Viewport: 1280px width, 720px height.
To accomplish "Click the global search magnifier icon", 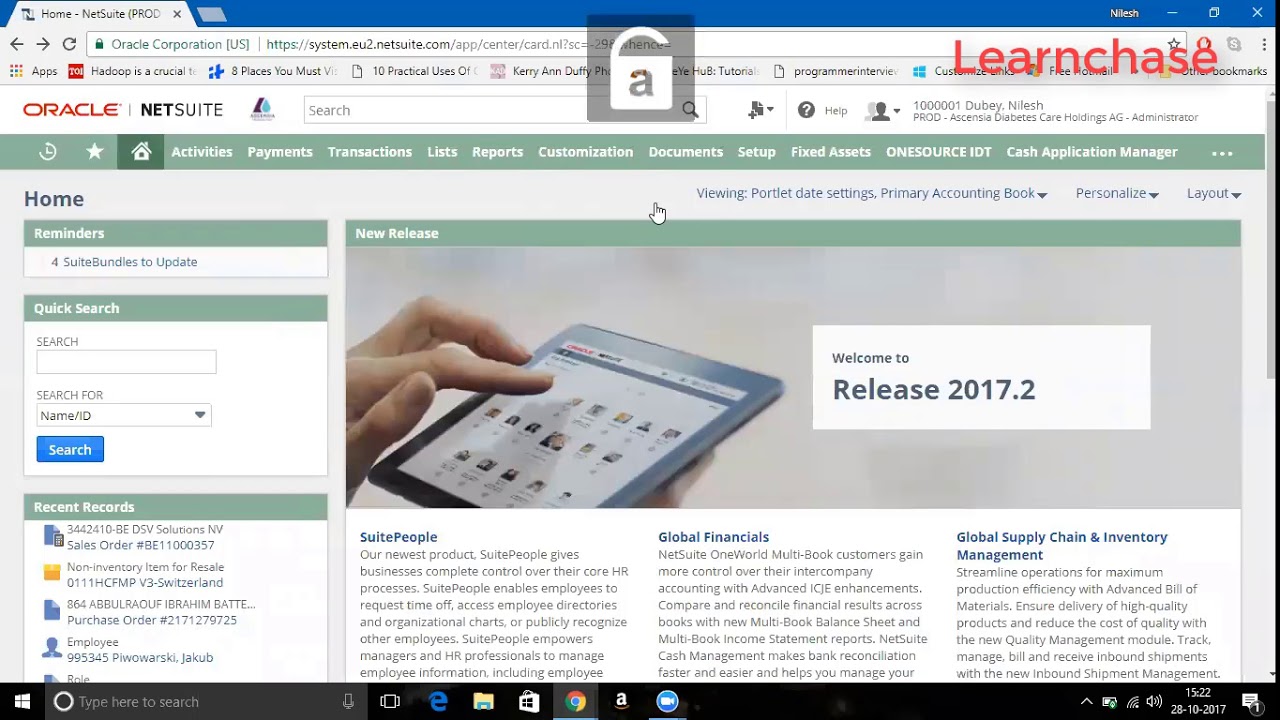I will coord(690,110).
